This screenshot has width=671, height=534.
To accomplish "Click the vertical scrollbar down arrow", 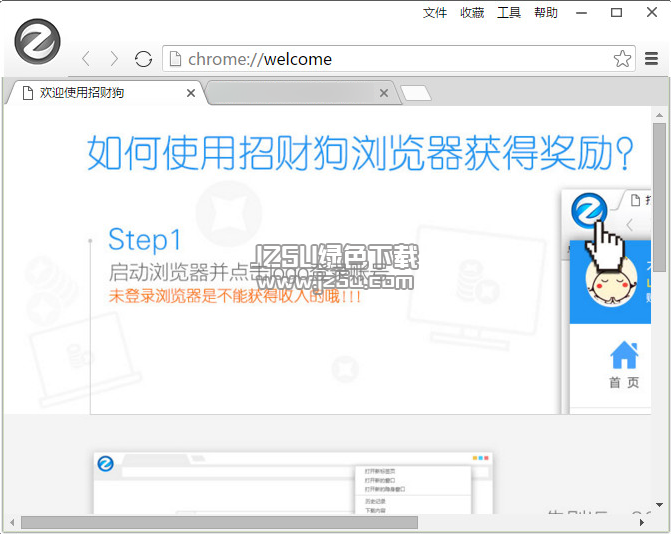I will pyautogui.click(x=659, y=505).
